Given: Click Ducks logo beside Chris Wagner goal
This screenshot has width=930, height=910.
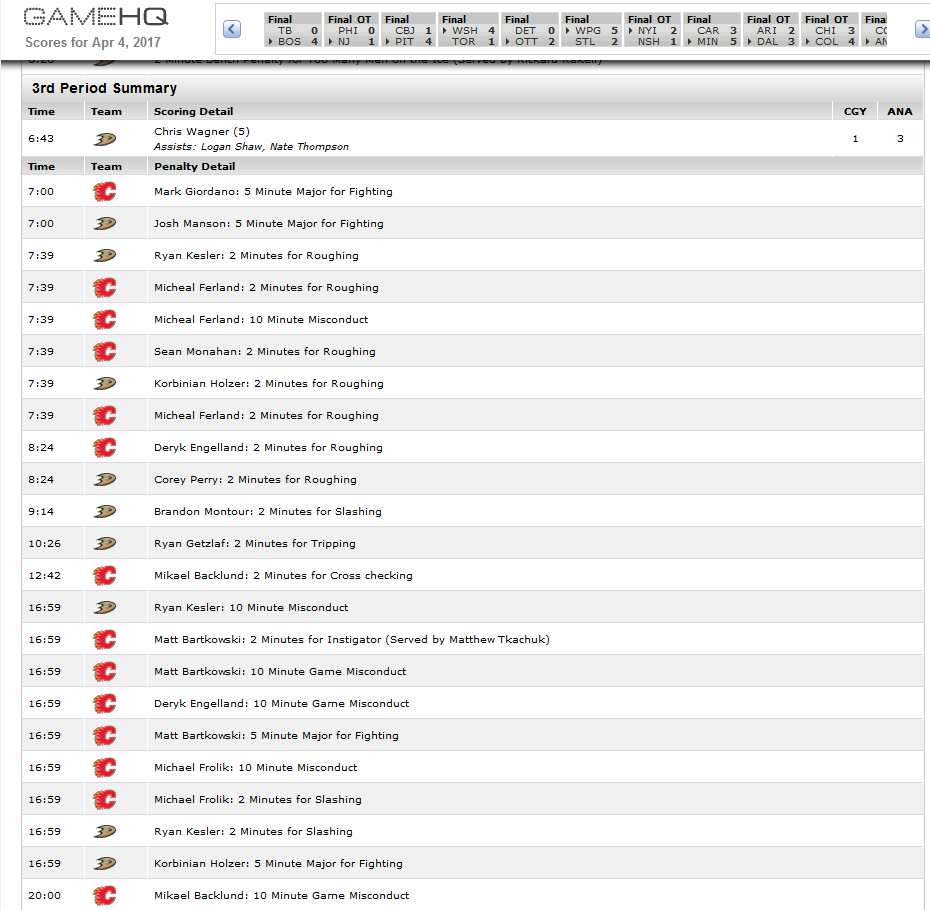Looking at the screenshot, I should point(105,139).
